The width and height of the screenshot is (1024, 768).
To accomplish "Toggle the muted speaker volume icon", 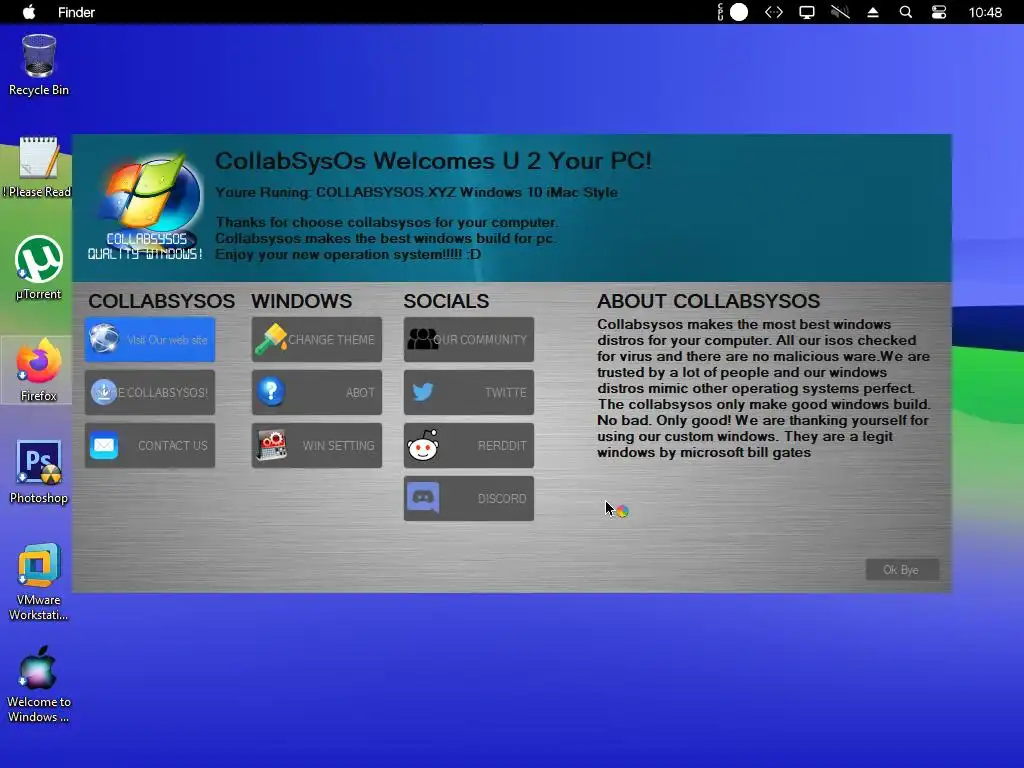I will point(840,12).
